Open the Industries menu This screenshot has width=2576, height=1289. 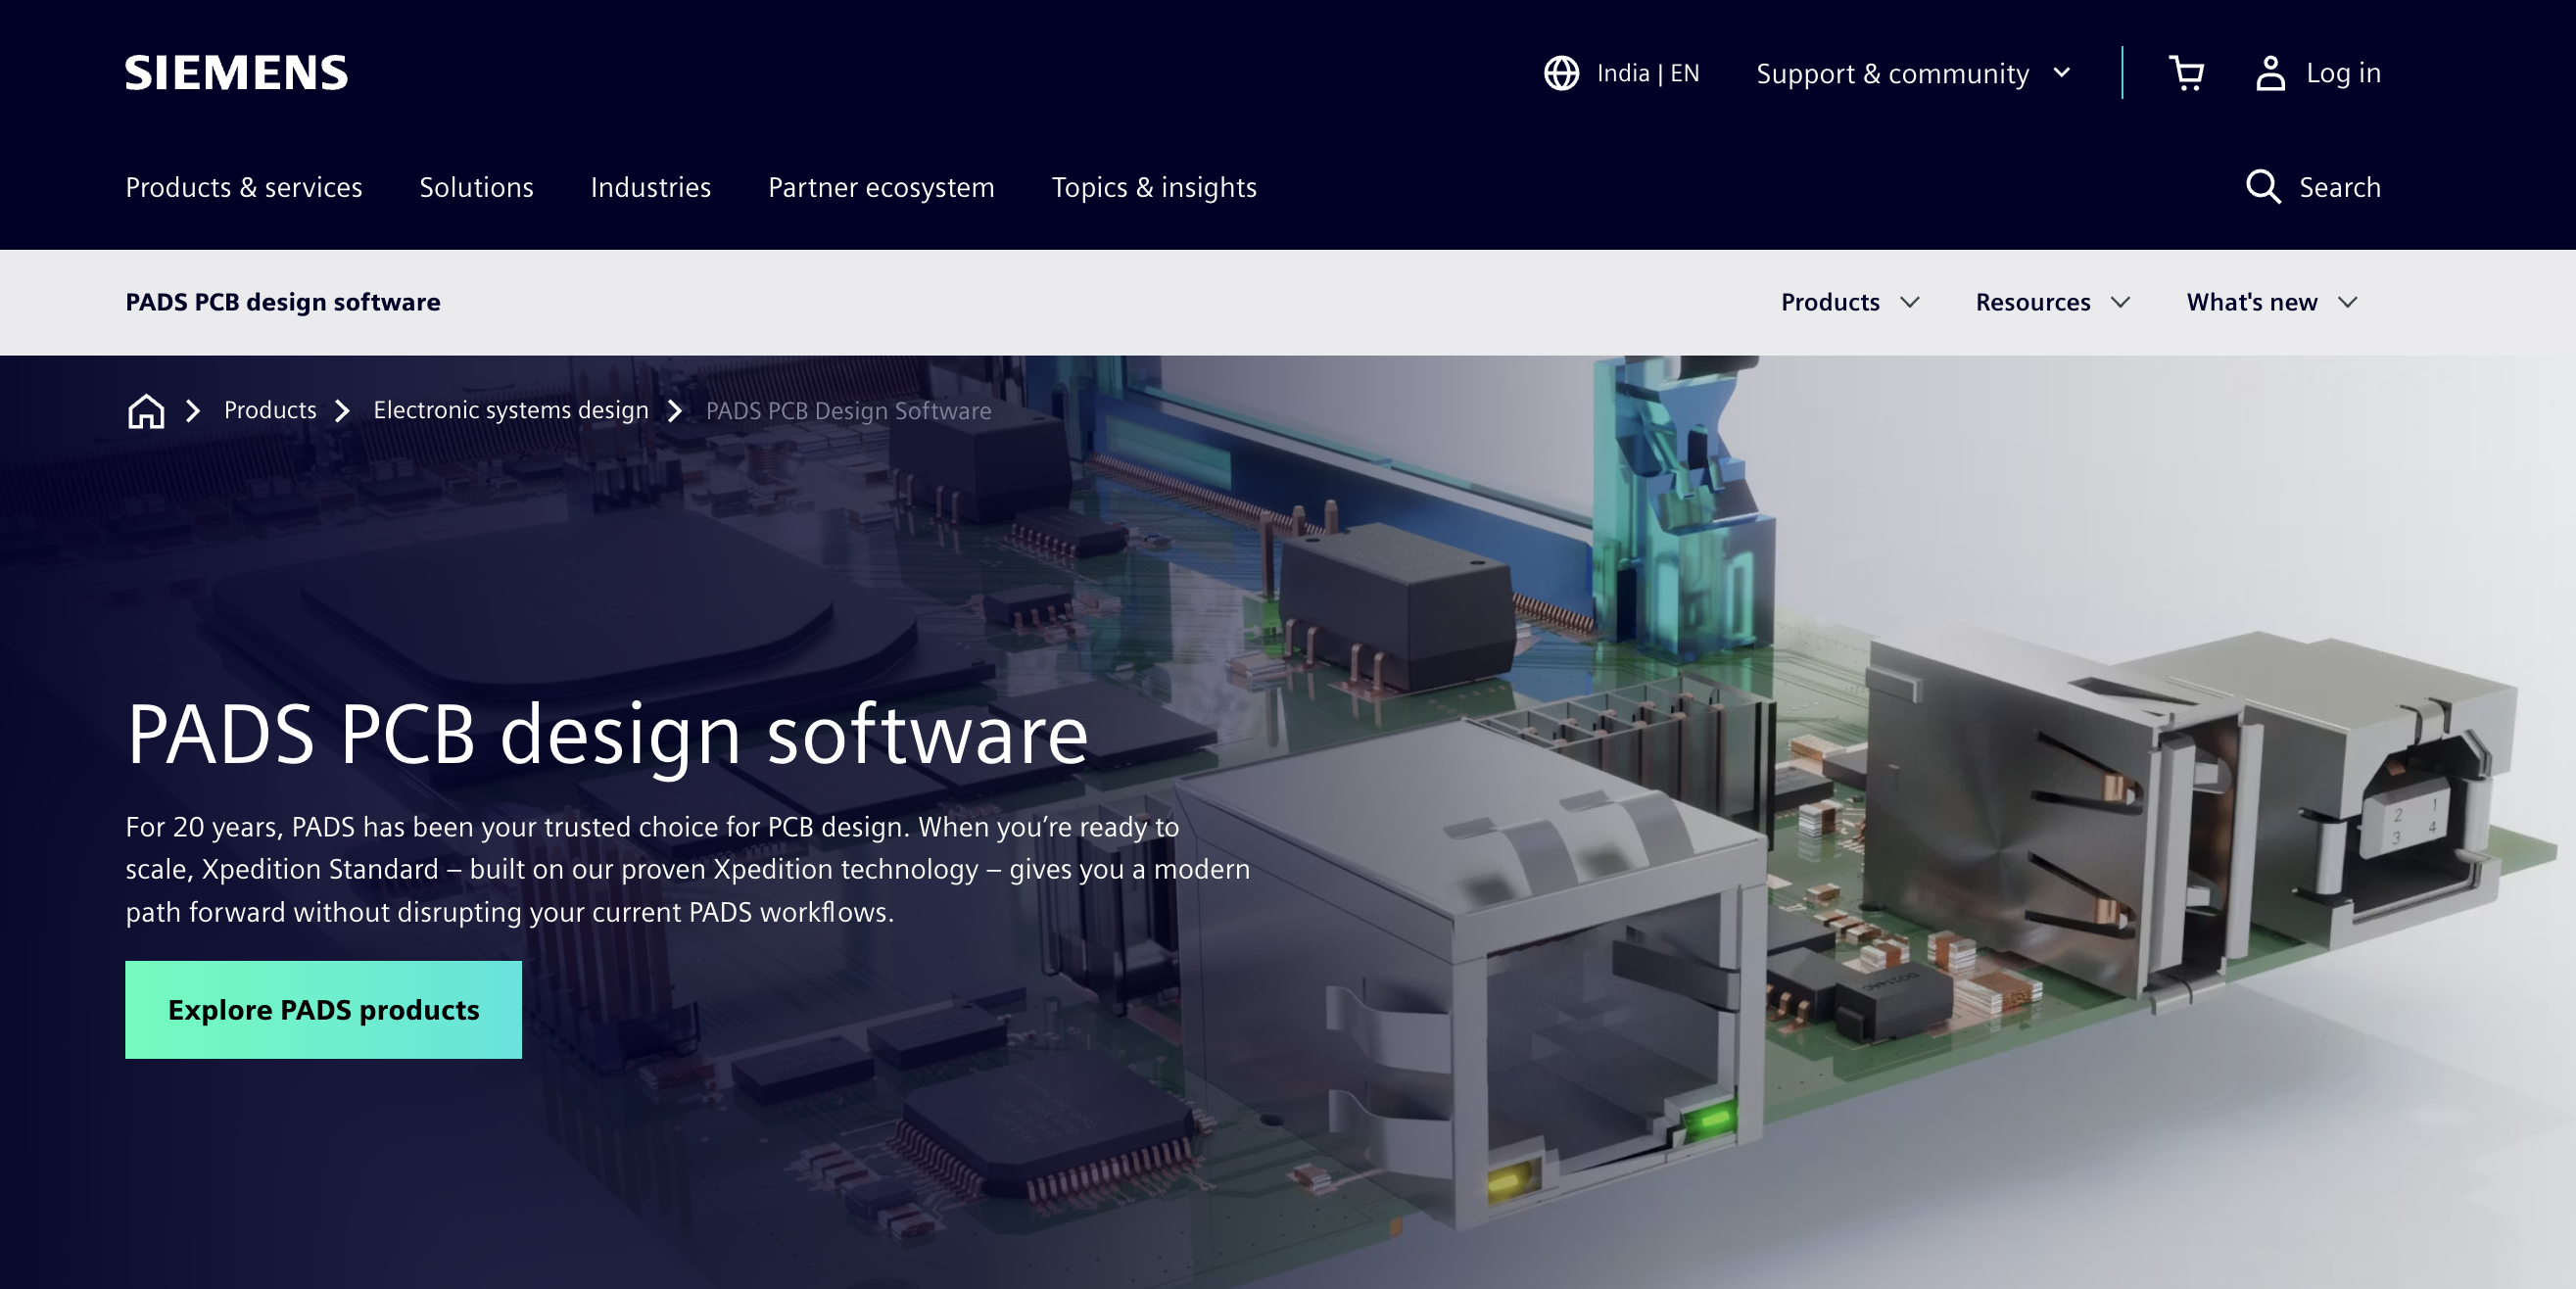tap(651, 187)
